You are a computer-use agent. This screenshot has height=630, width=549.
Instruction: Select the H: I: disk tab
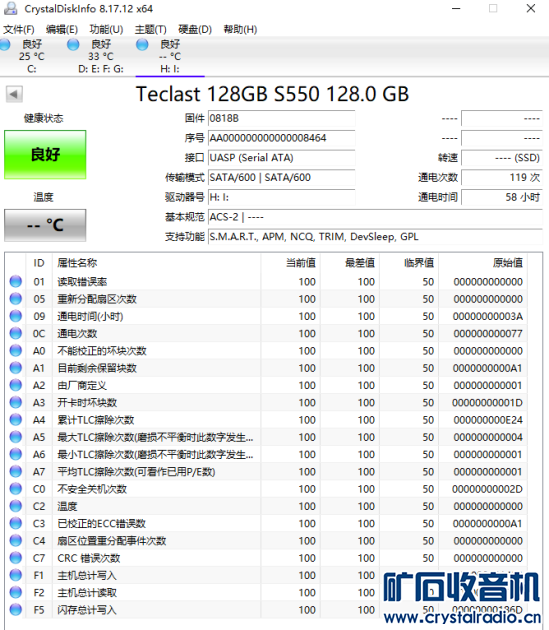coord(169,56)
